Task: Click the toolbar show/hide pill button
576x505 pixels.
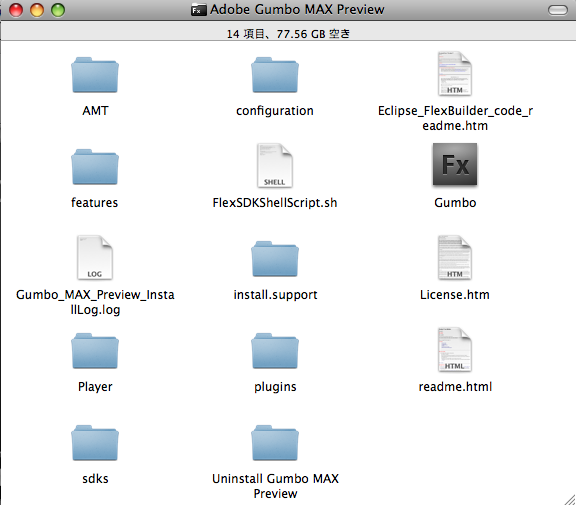Action: pyautogui.click(x=558, y=10)
